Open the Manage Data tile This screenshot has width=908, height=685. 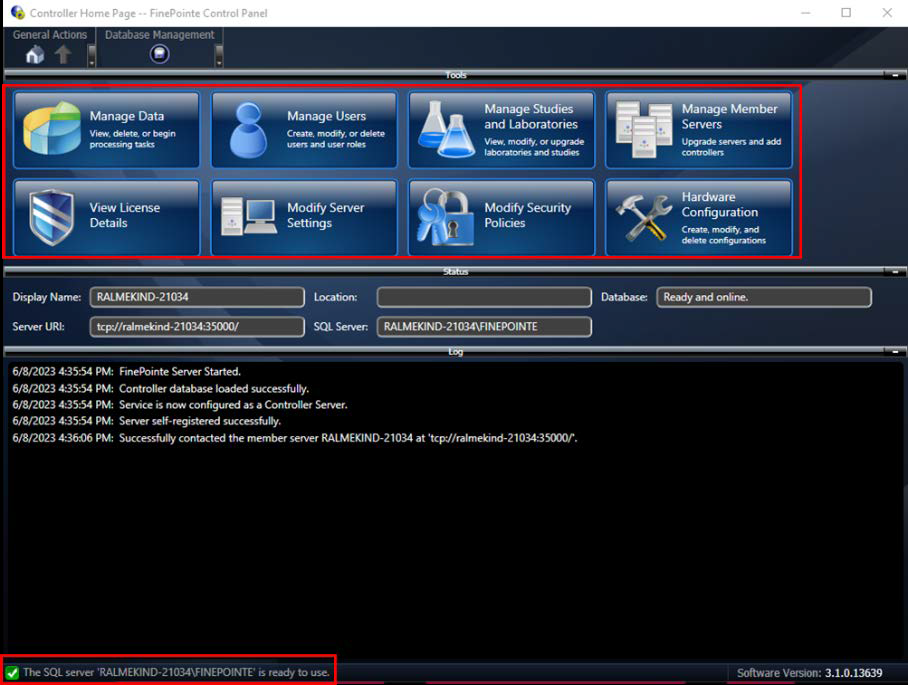[x=107, y=130]
